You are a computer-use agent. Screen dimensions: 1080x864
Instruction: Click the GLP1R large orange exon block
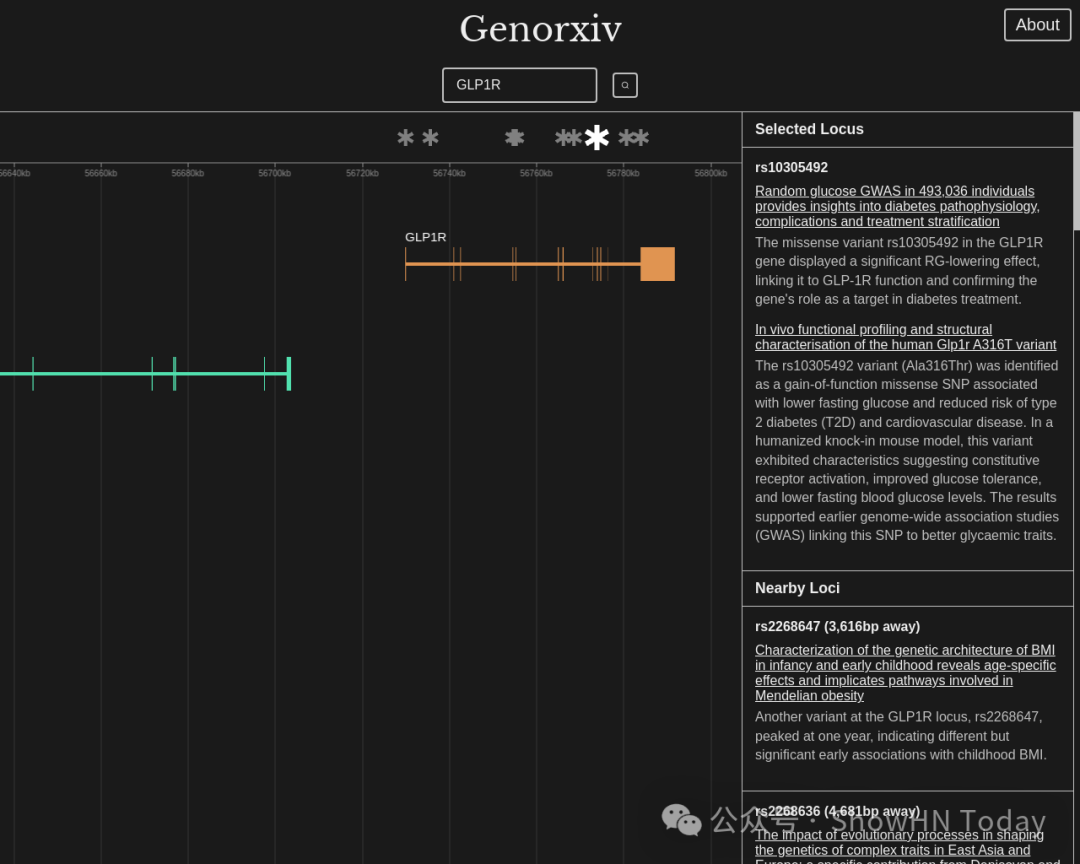(x=658, y=264)
